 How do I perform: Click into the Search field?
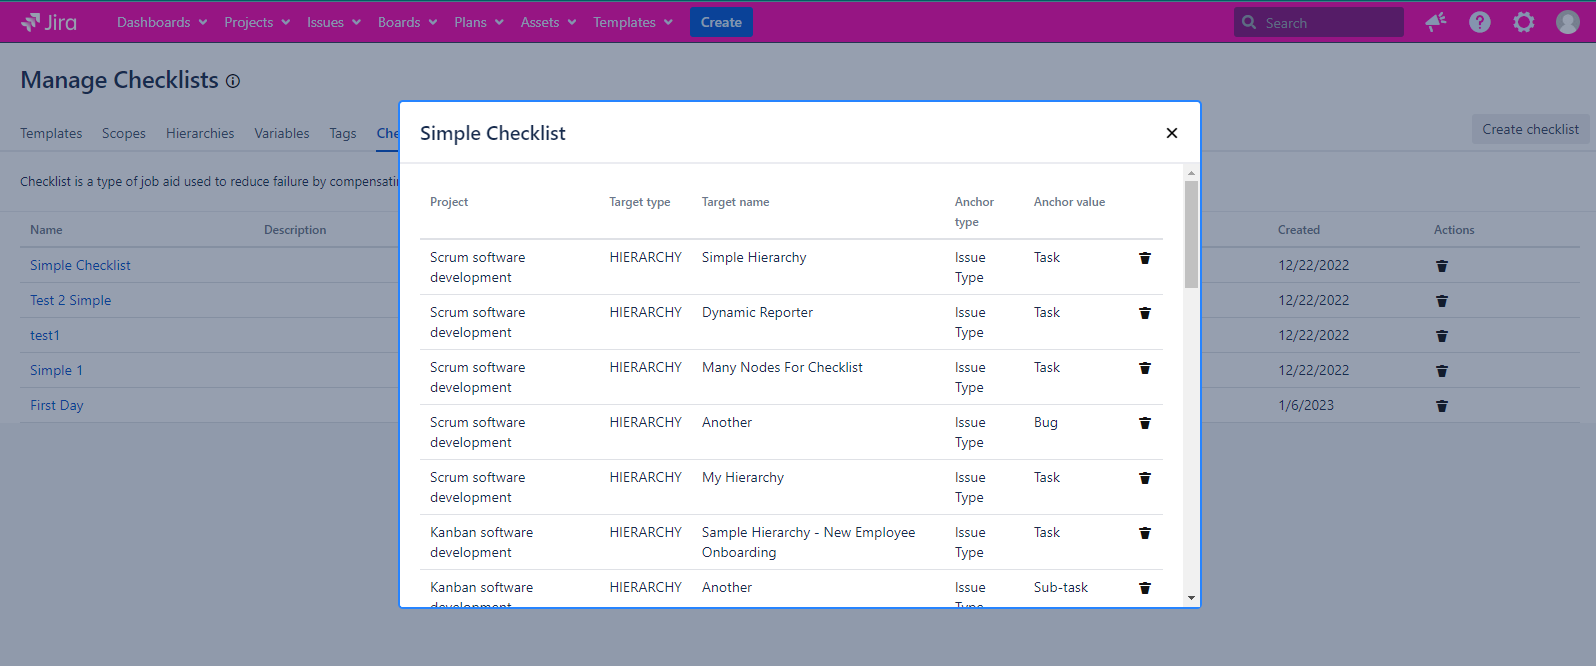click(x=1327, y=22)
